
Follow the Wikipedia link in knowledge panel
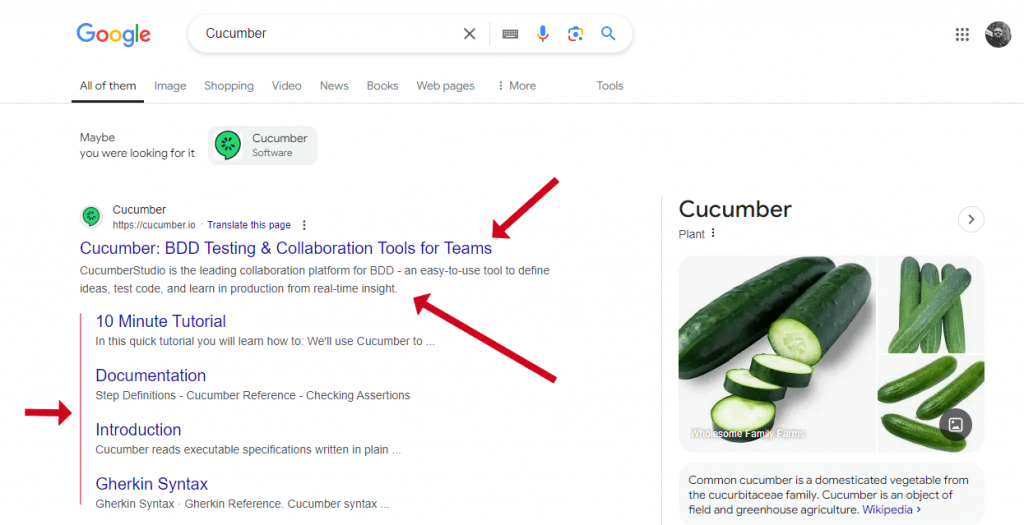click(x=891, y=509)
